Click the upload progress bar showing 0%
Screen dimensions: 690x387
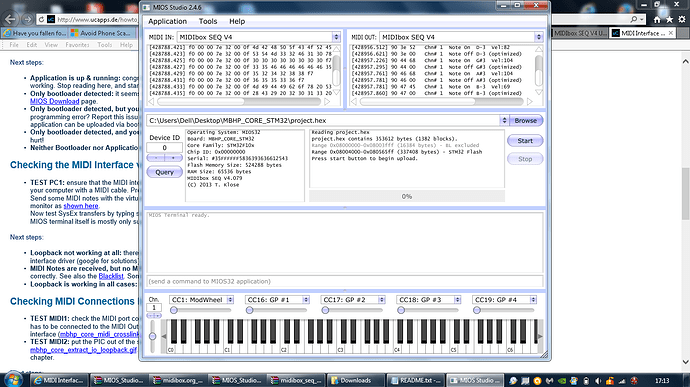(407, 196)
